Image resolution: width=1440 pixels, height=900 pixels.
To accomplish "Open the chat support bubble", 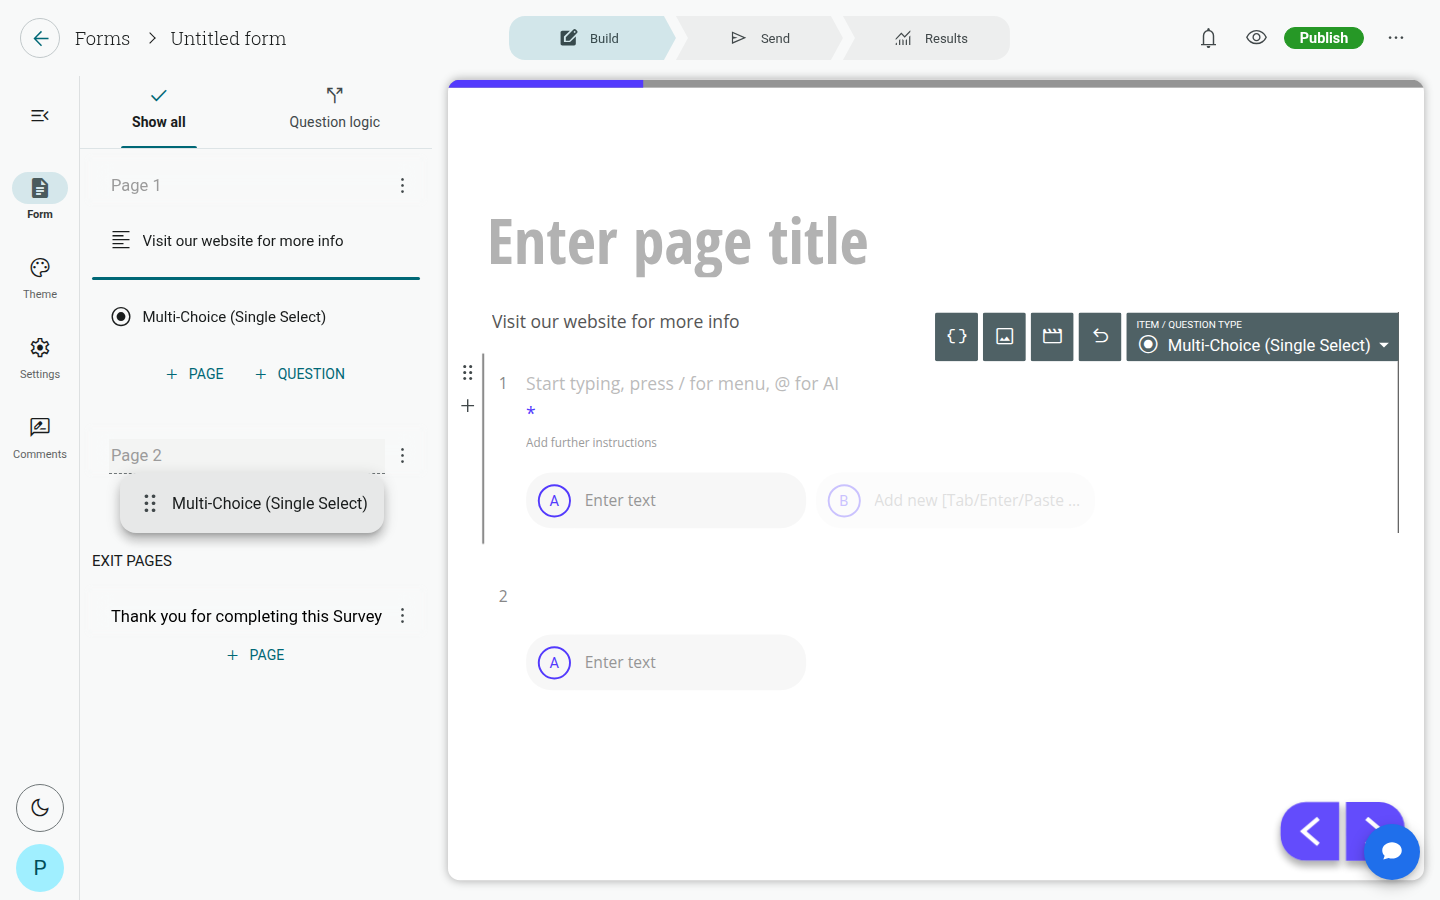I will click(x=1391, y=852).
